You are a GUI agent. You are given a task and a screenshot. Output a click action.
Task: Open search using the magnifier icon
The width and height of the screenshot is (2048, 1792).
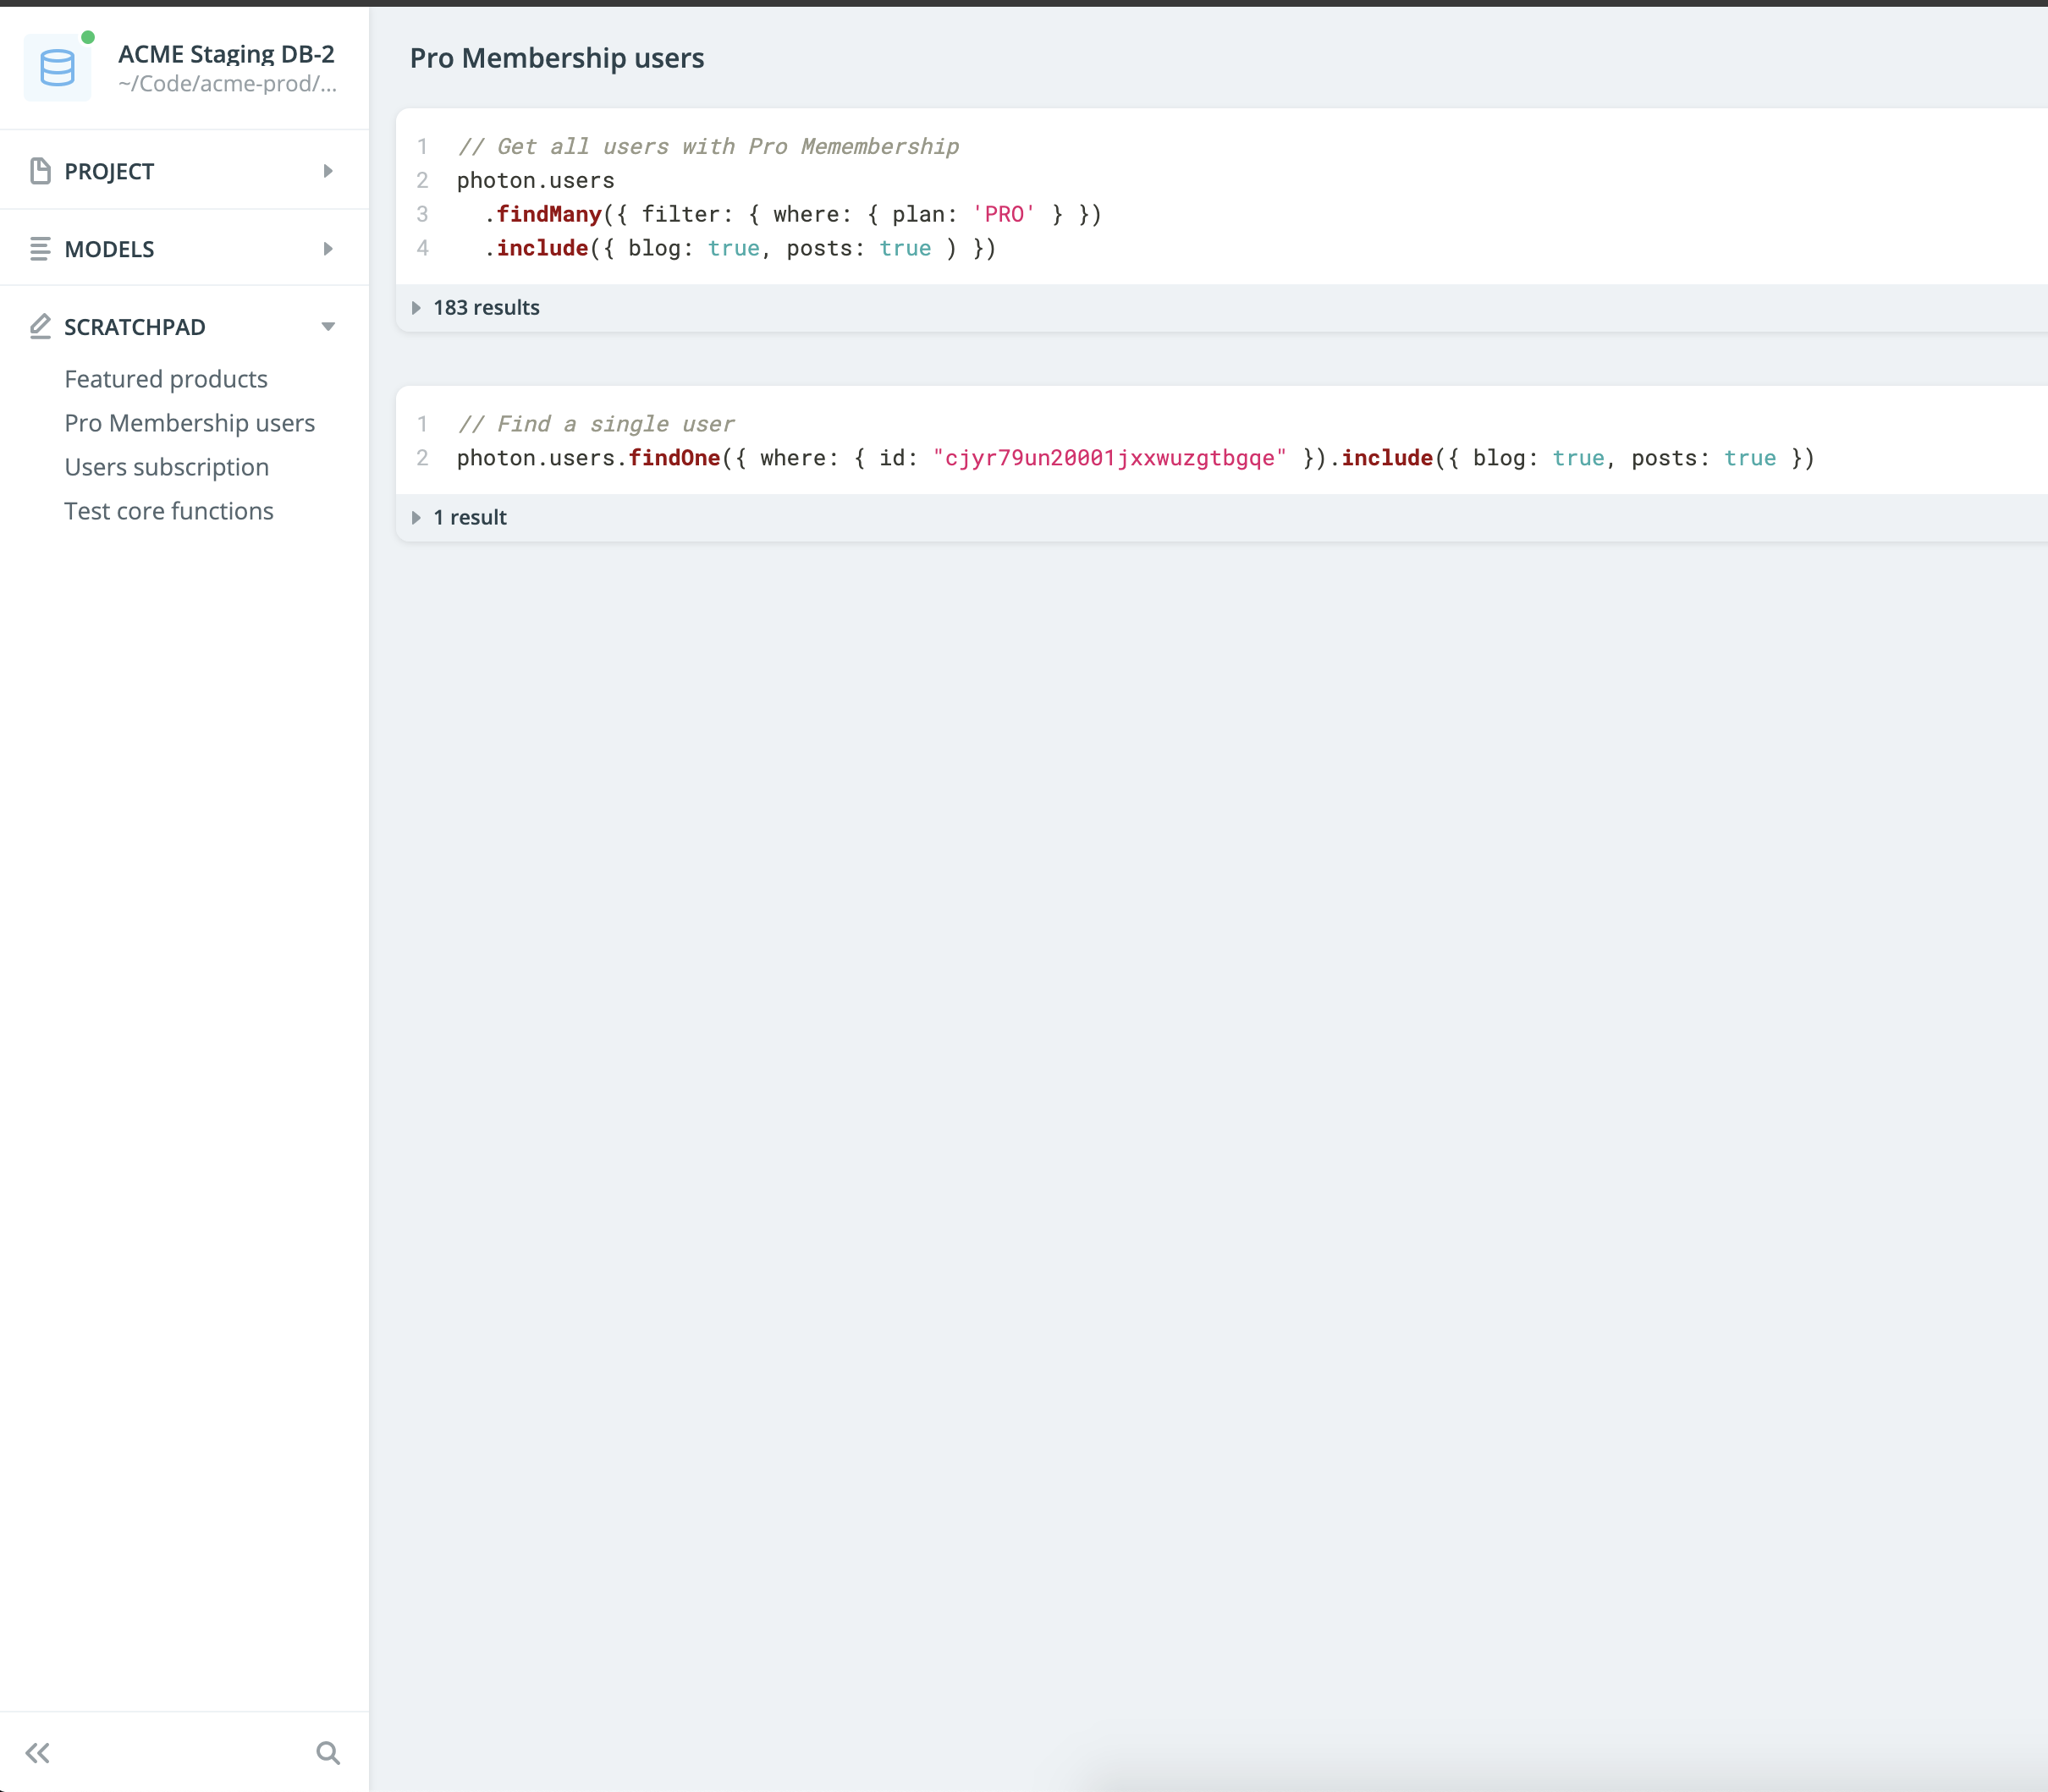(x=328, y=1752)
